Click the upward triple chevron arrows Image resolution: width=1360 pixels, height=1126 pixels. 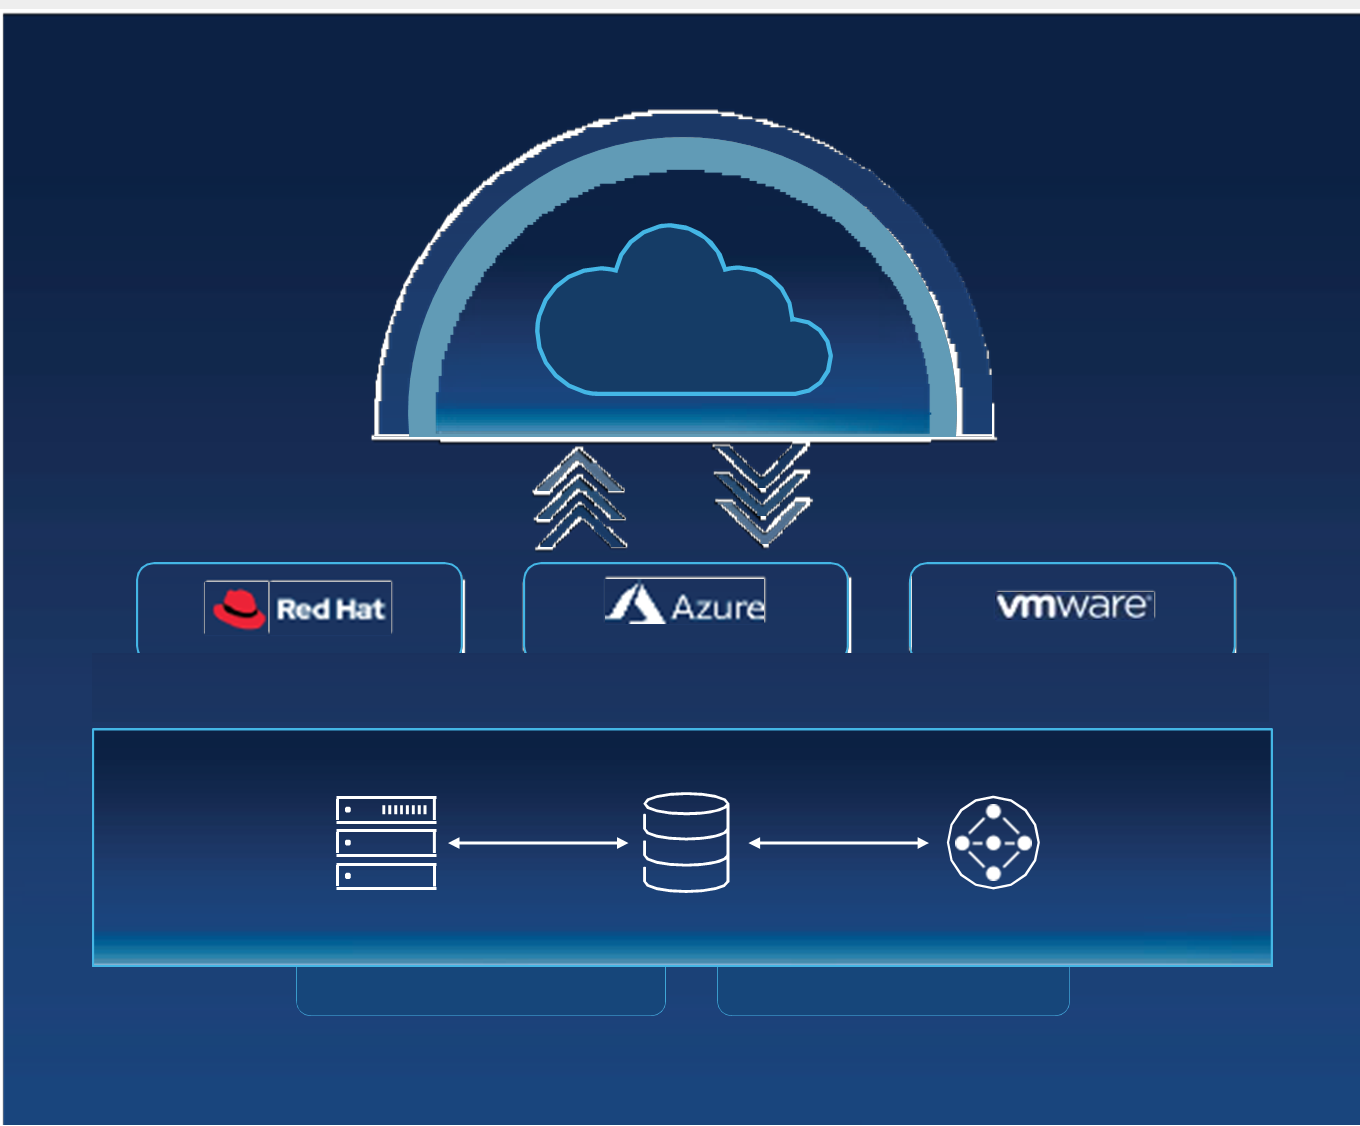[x=579, y=499]
